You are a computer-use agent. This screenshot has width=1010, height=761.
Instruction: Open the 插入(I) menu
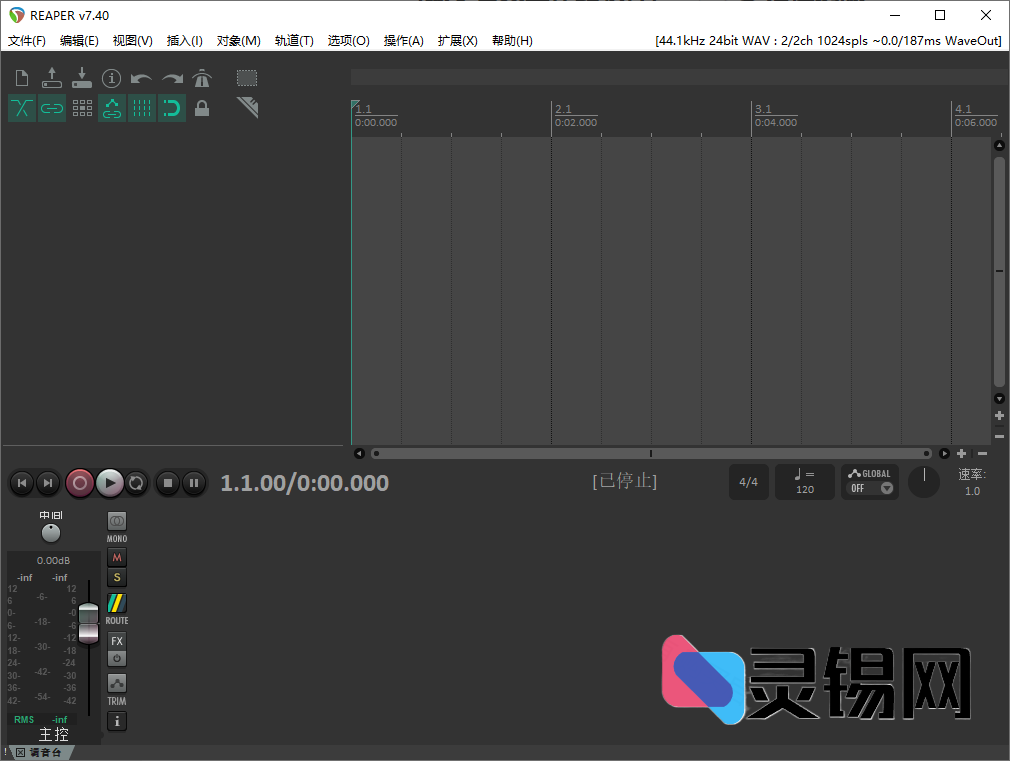[x=184, y=40]
